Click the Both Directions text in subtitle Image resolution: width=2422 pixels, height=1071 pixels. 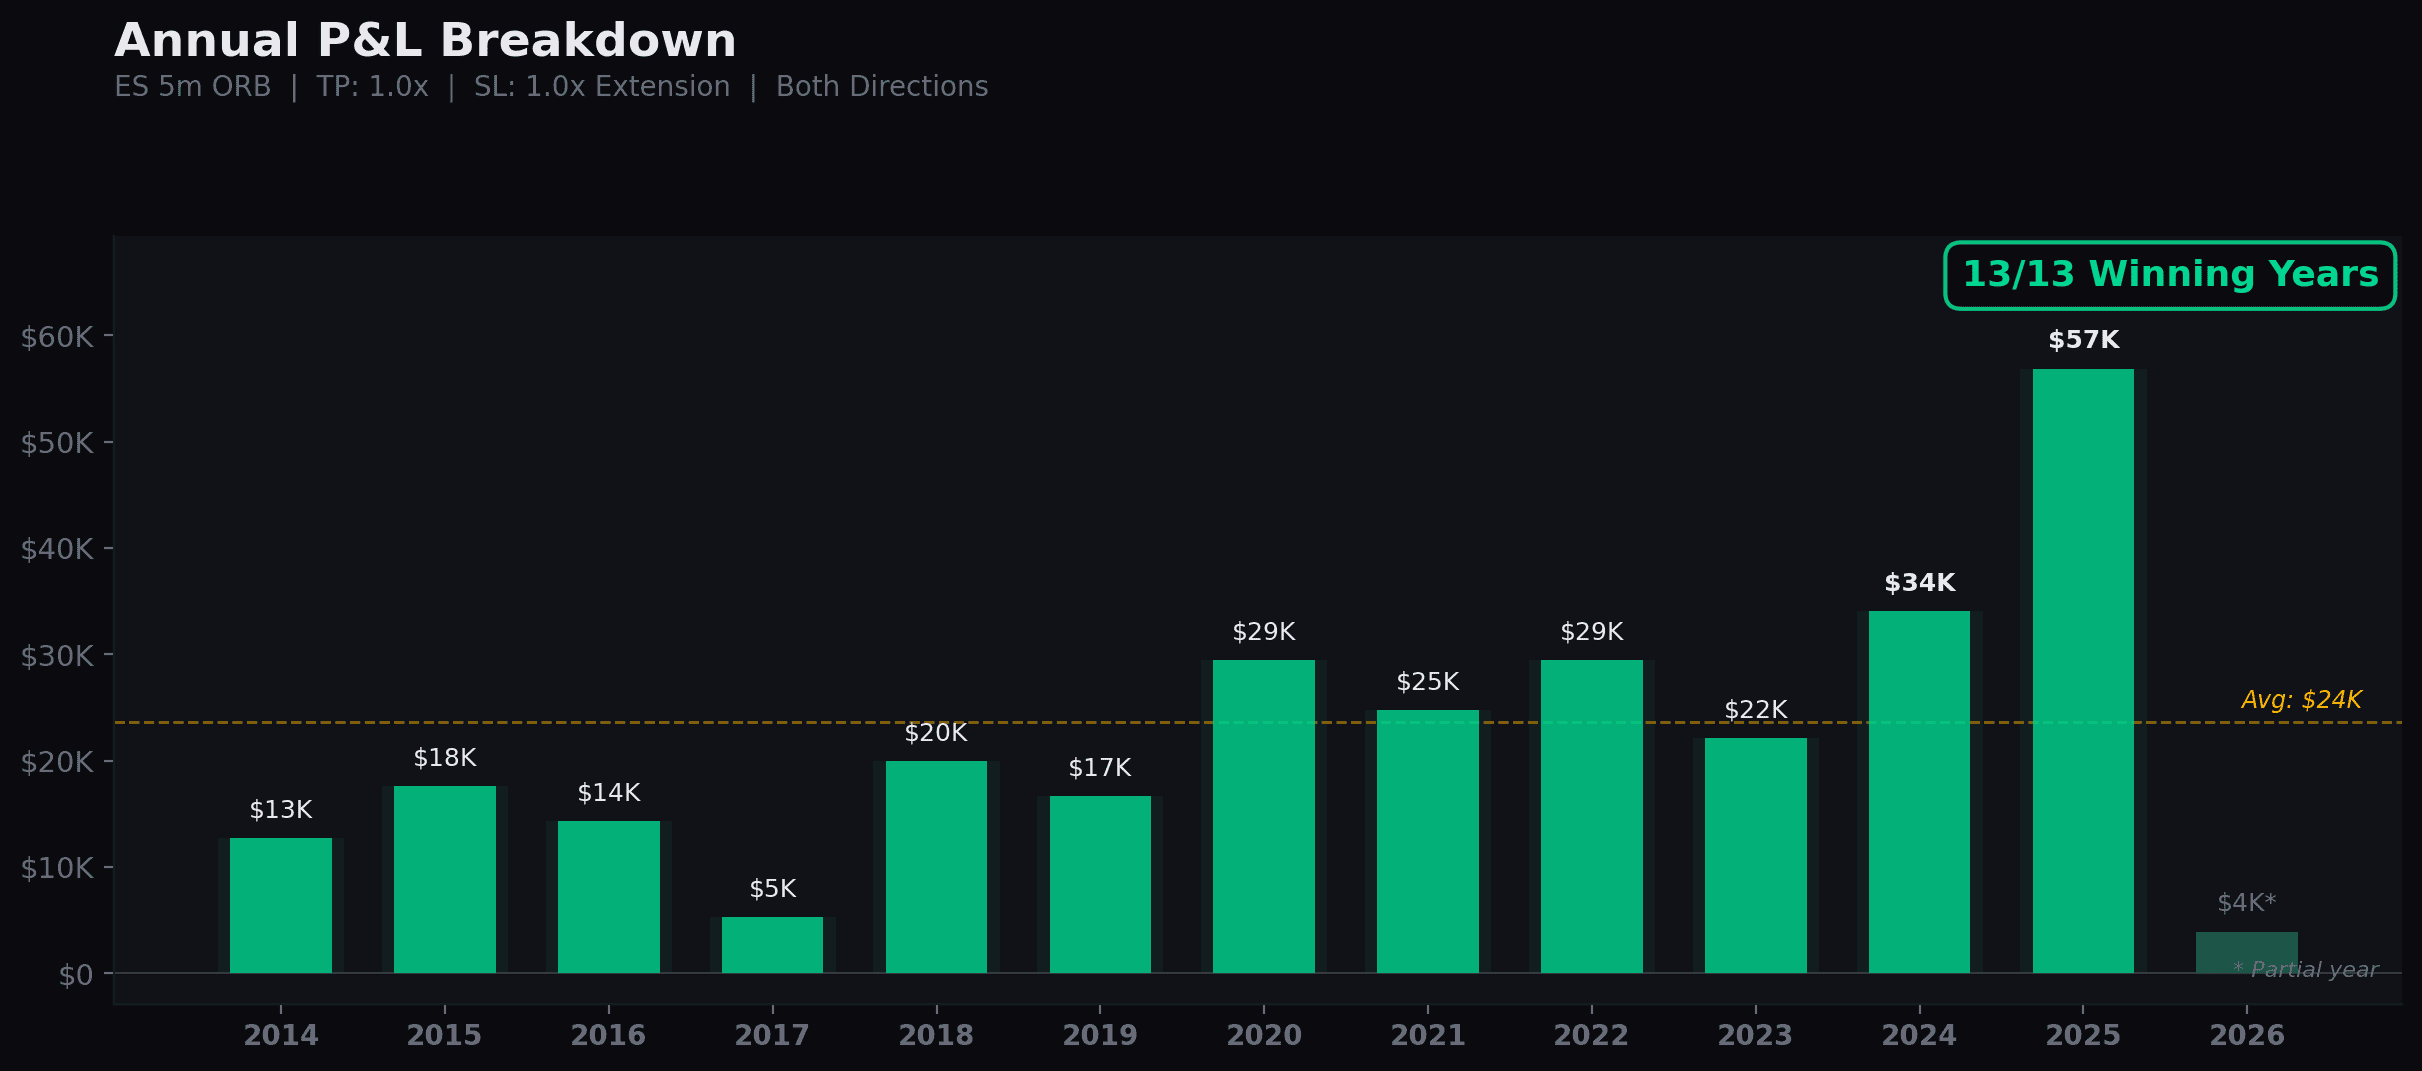[881, 86]
